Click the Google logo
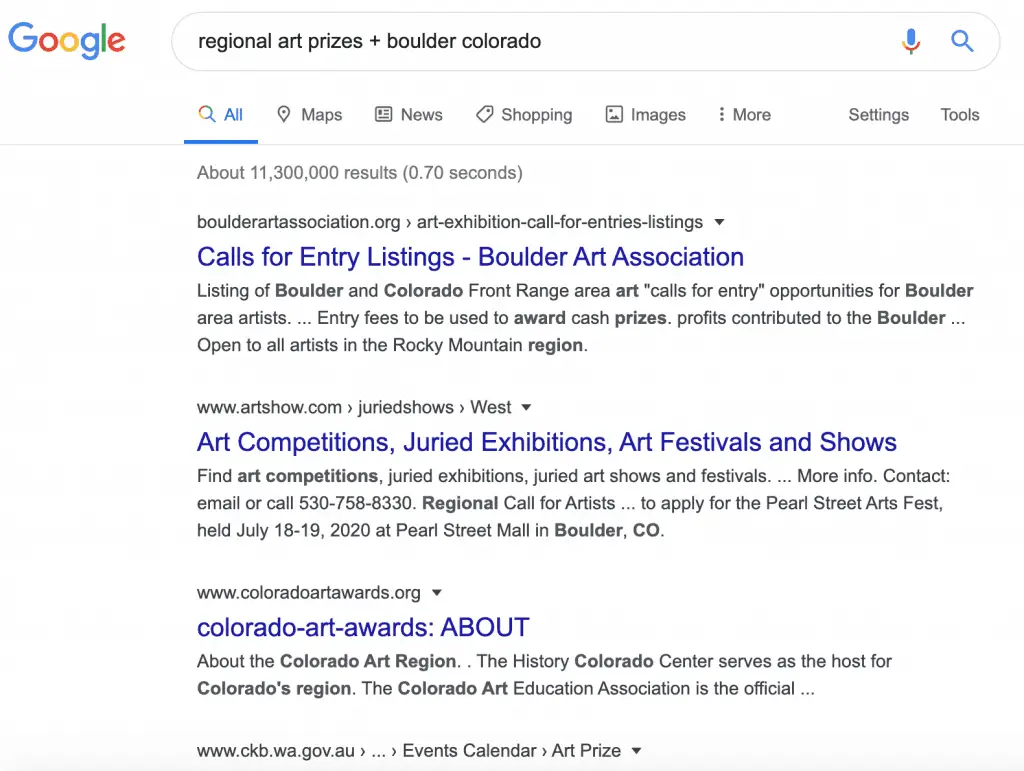1024x771 pixels. click(x=67, y=40)
